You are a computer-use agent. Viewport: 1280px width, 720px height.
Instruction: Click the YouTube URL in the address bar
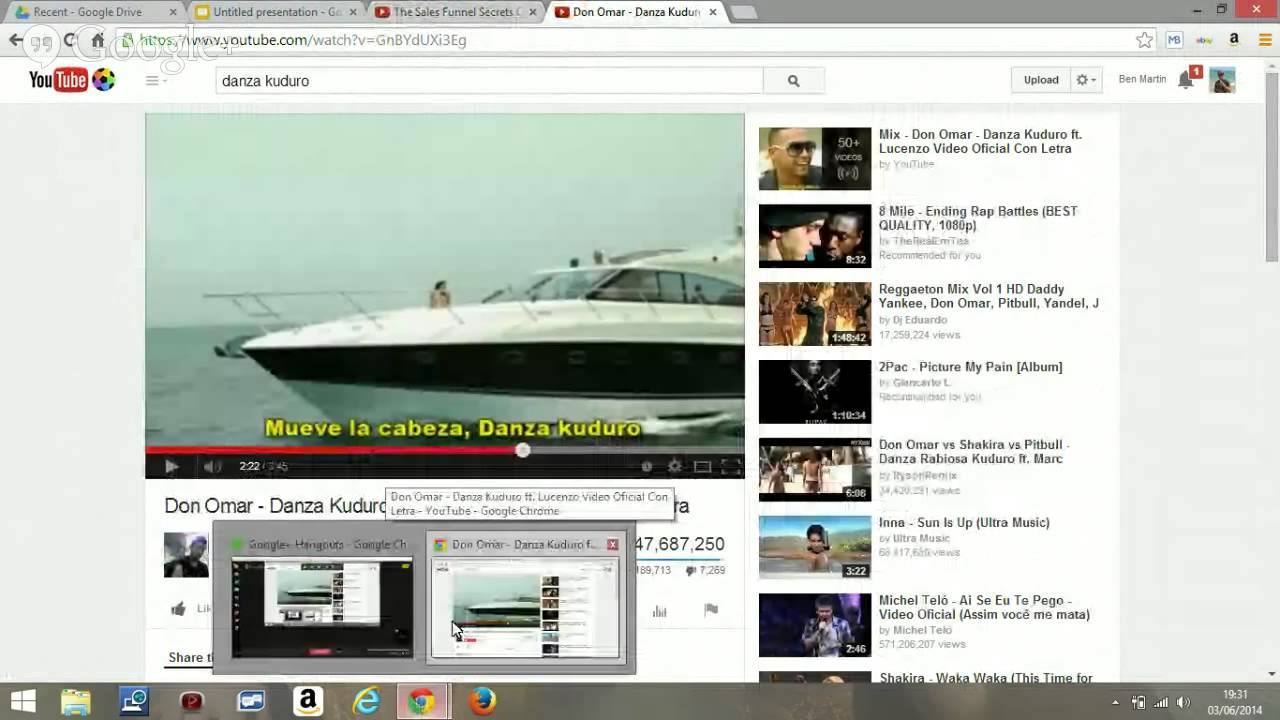pyautogui.click(x=302, y=40)
